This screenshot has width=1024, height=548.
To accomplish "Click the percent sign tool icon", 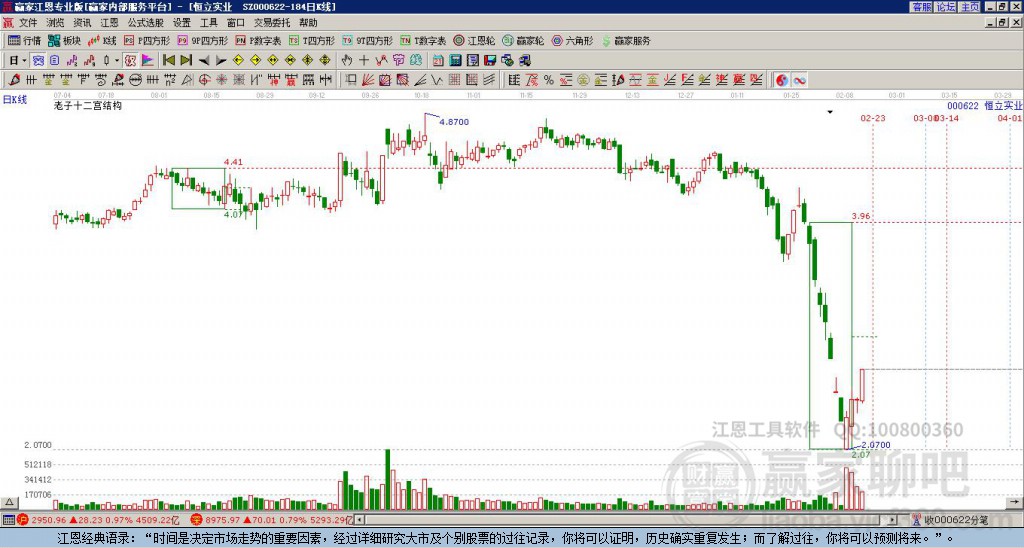I will click(x=549, y=80).
